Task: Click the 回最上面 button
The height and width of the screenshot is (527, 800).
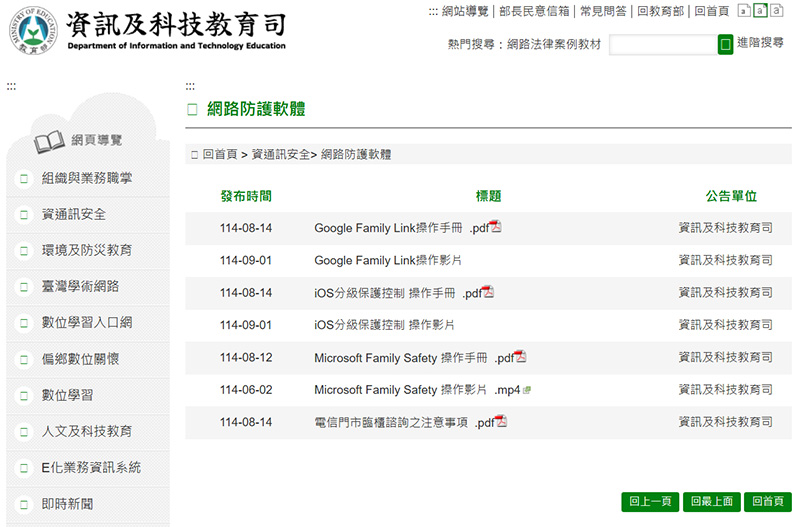Action: click(713, 502)
